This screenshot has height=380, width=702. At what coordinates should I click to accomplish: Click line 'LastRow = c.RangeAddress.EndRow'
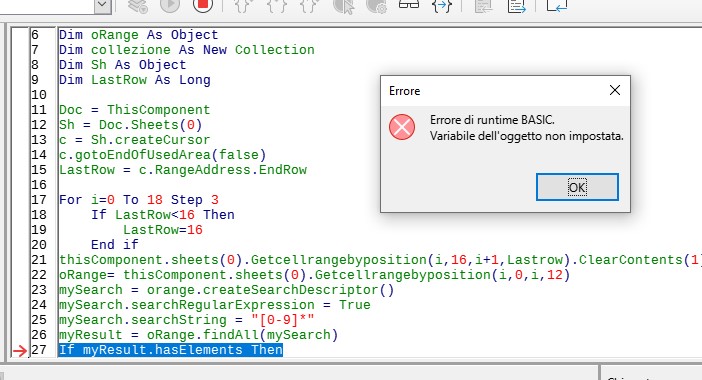(183, 170)
